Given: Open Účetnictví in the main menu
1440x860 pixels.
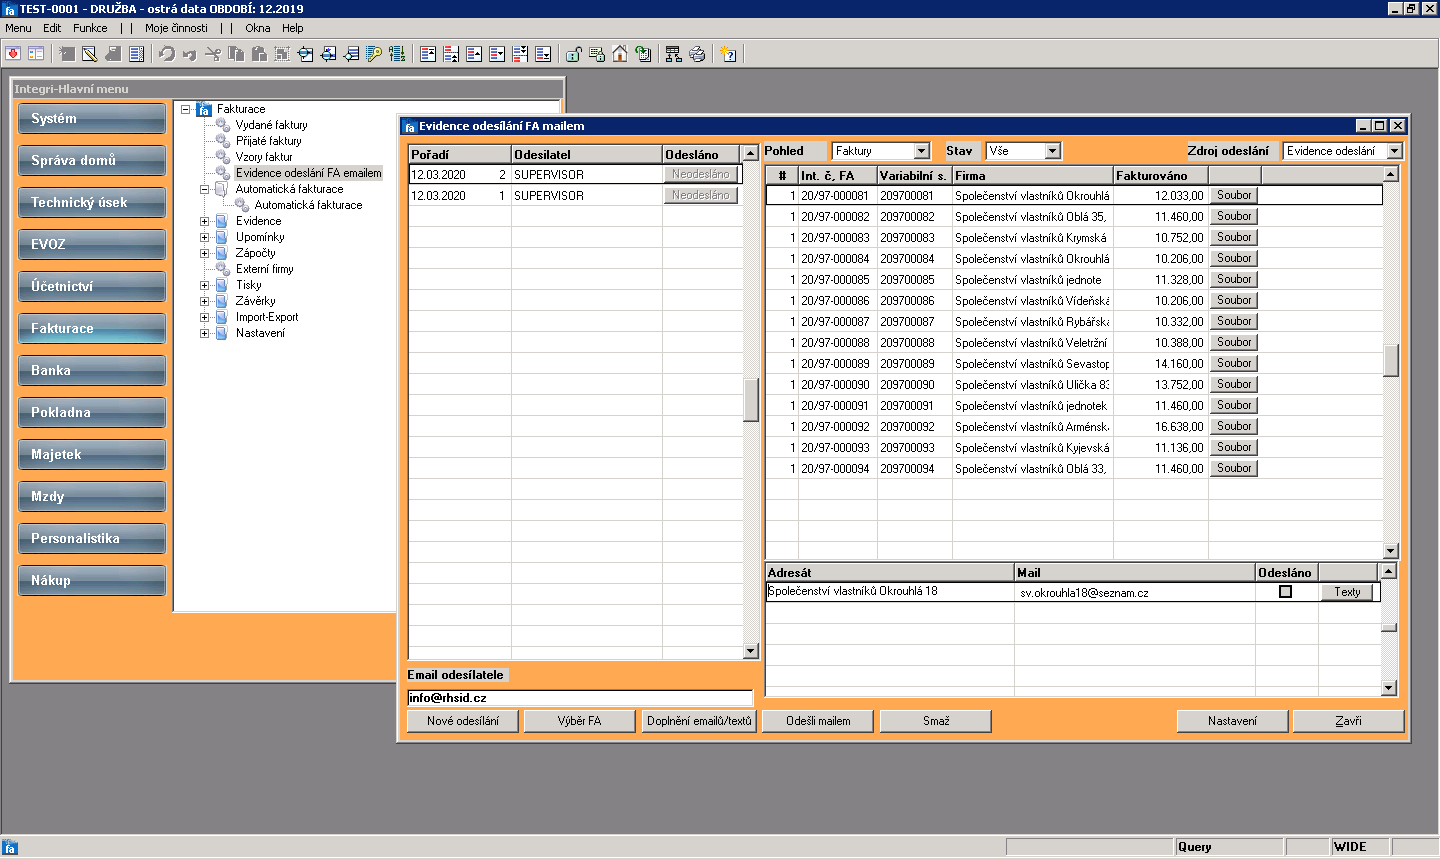Looking at the screenshot, I should [92, 286].
